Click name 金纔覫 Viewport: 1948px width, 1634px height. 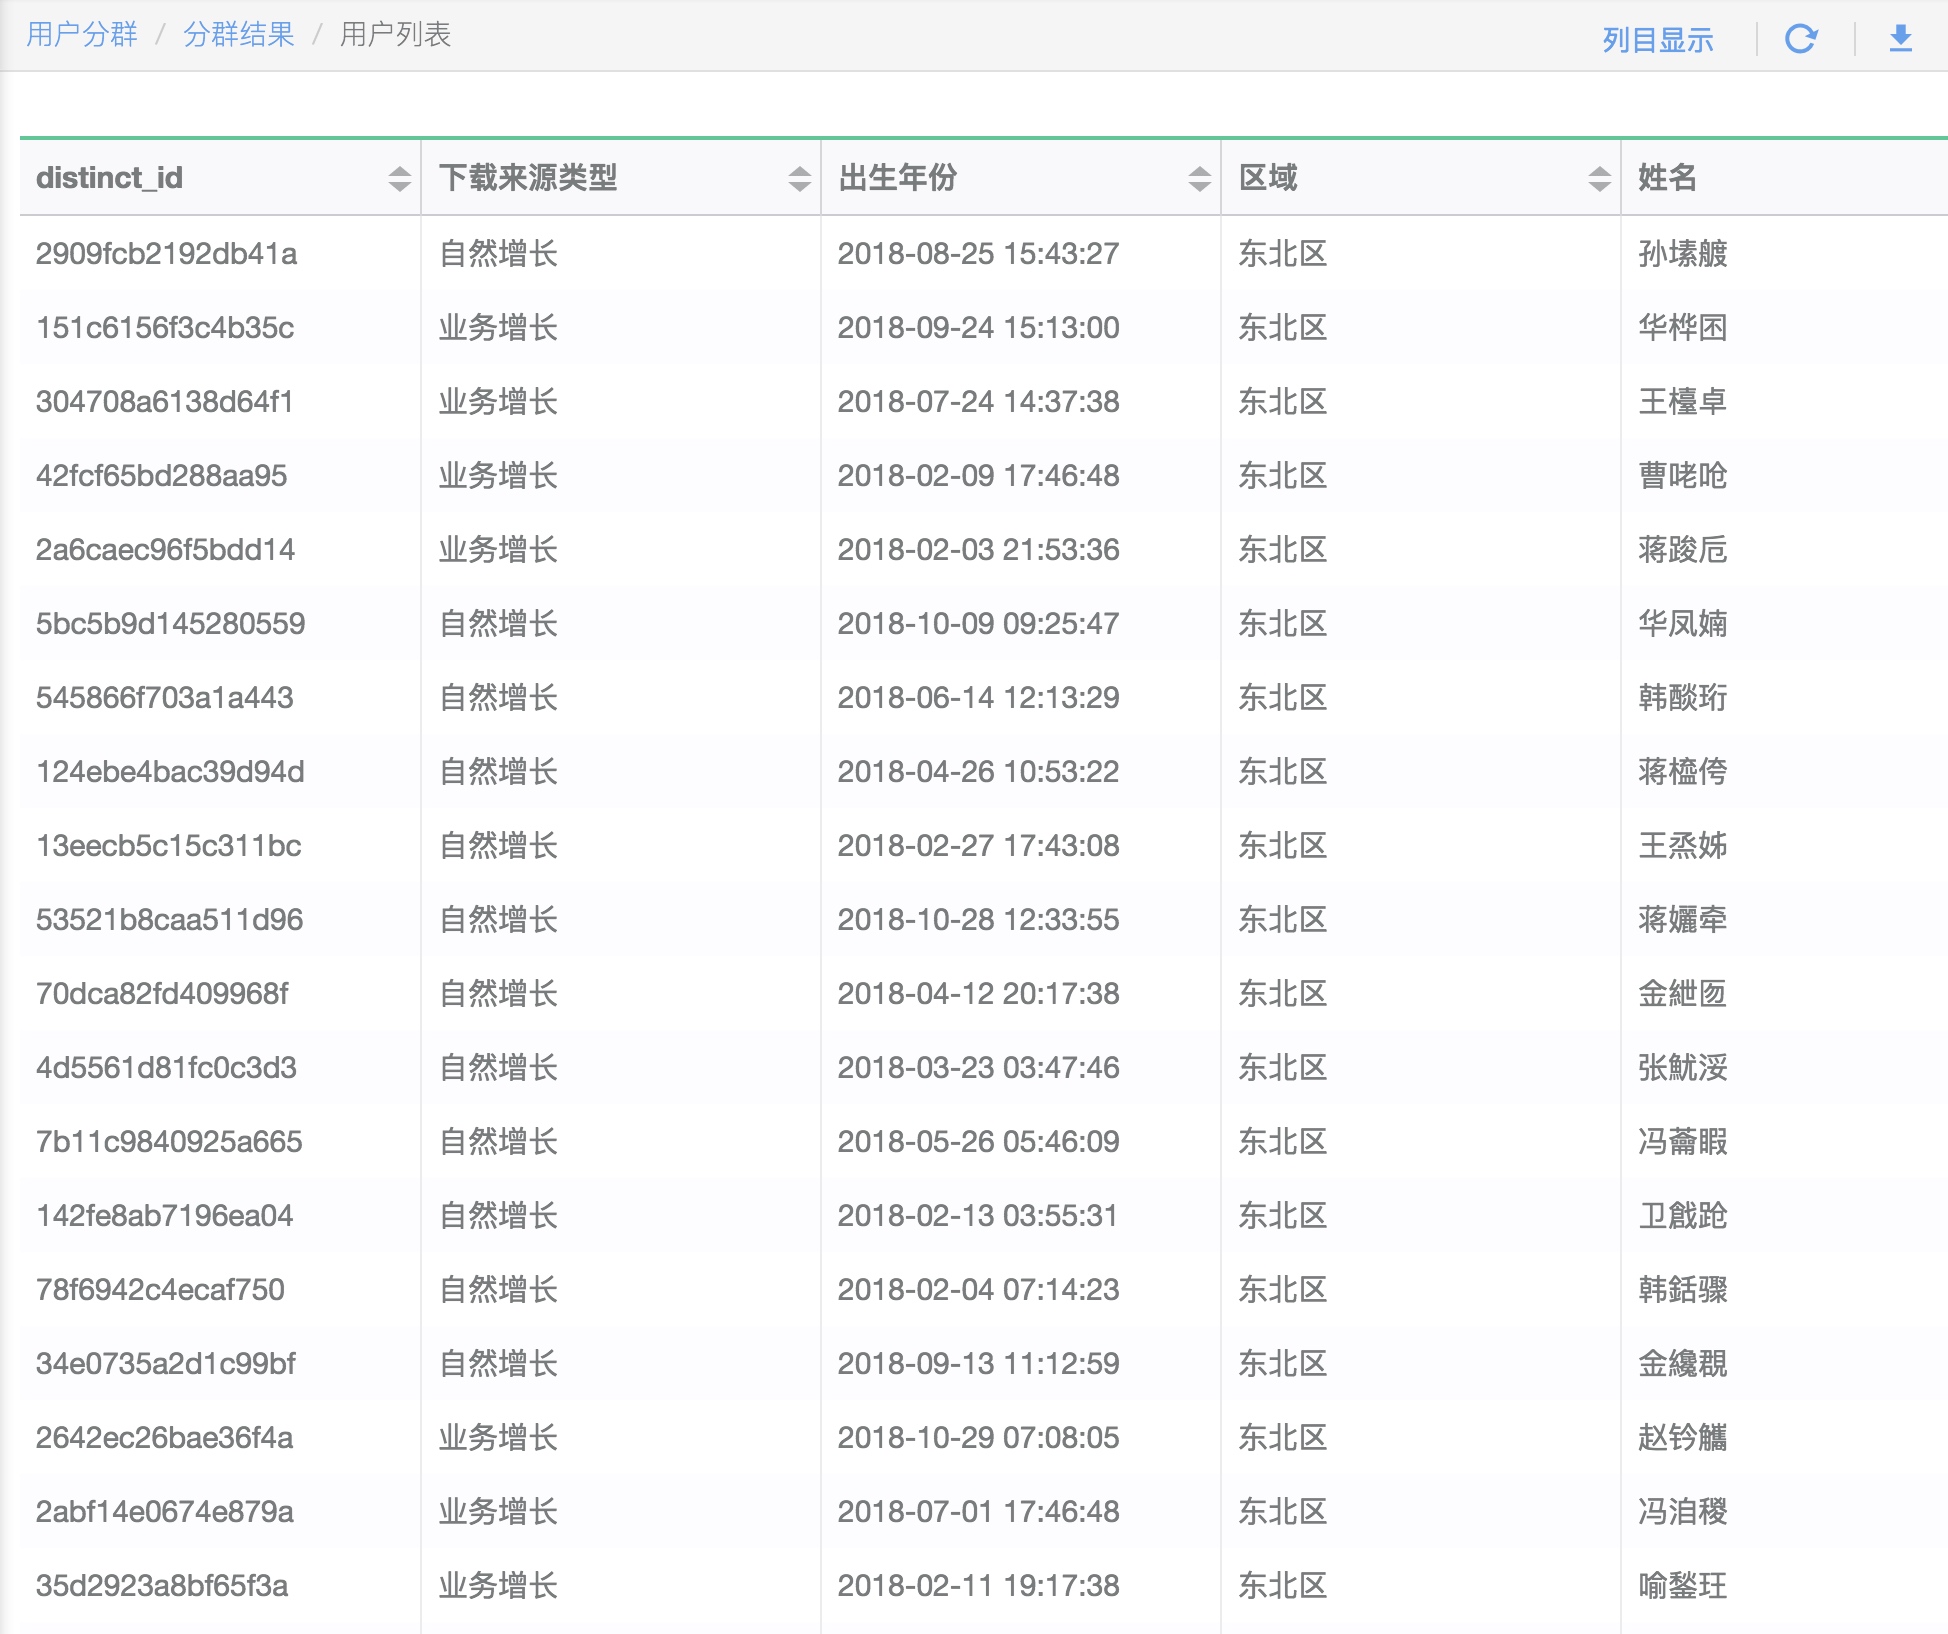(1683, 1364)
